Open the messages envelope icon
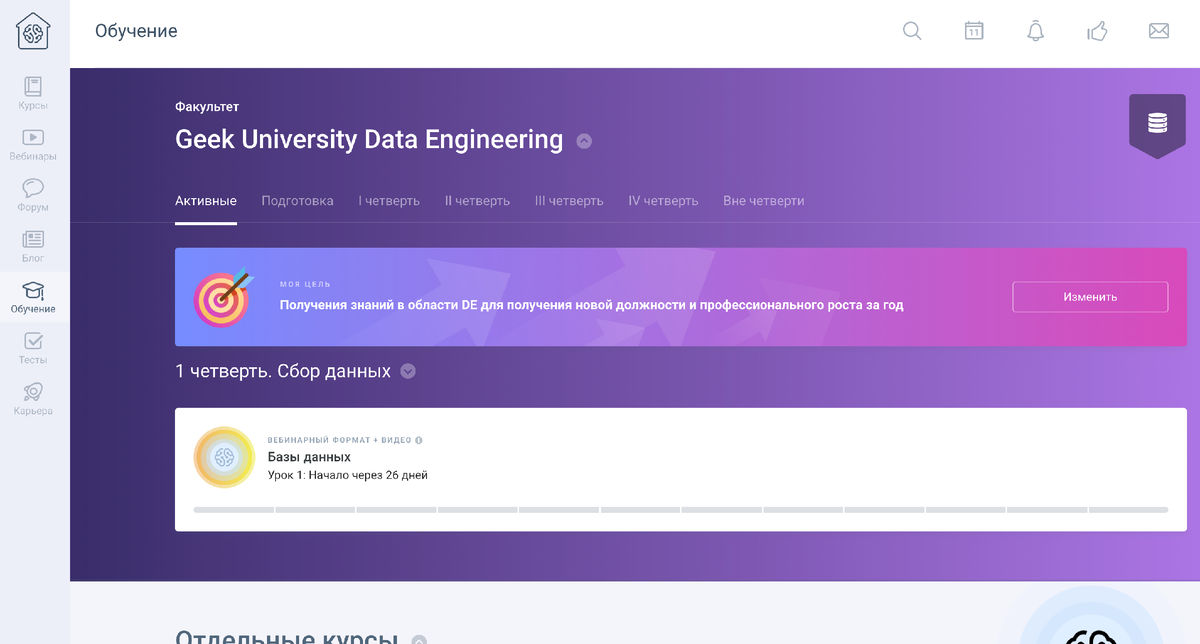Screen dimensions: 1200x644 pyautogui.click(x=1159, y=31)
